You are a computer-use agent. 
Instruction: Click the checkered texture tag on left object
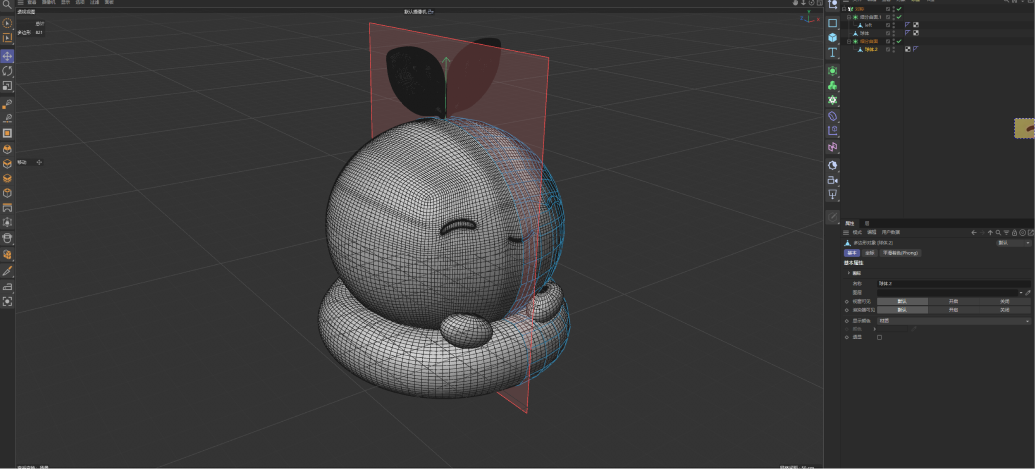916,25
